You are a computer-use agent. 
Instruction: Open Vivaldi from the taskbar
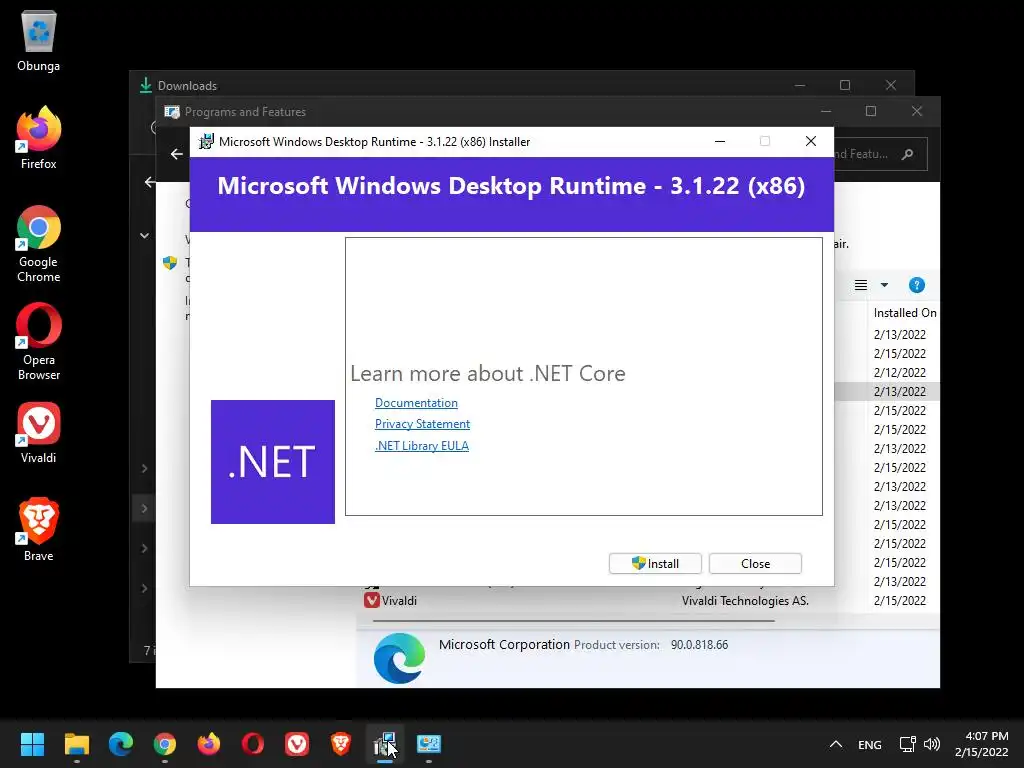click(x=296, y=744)
